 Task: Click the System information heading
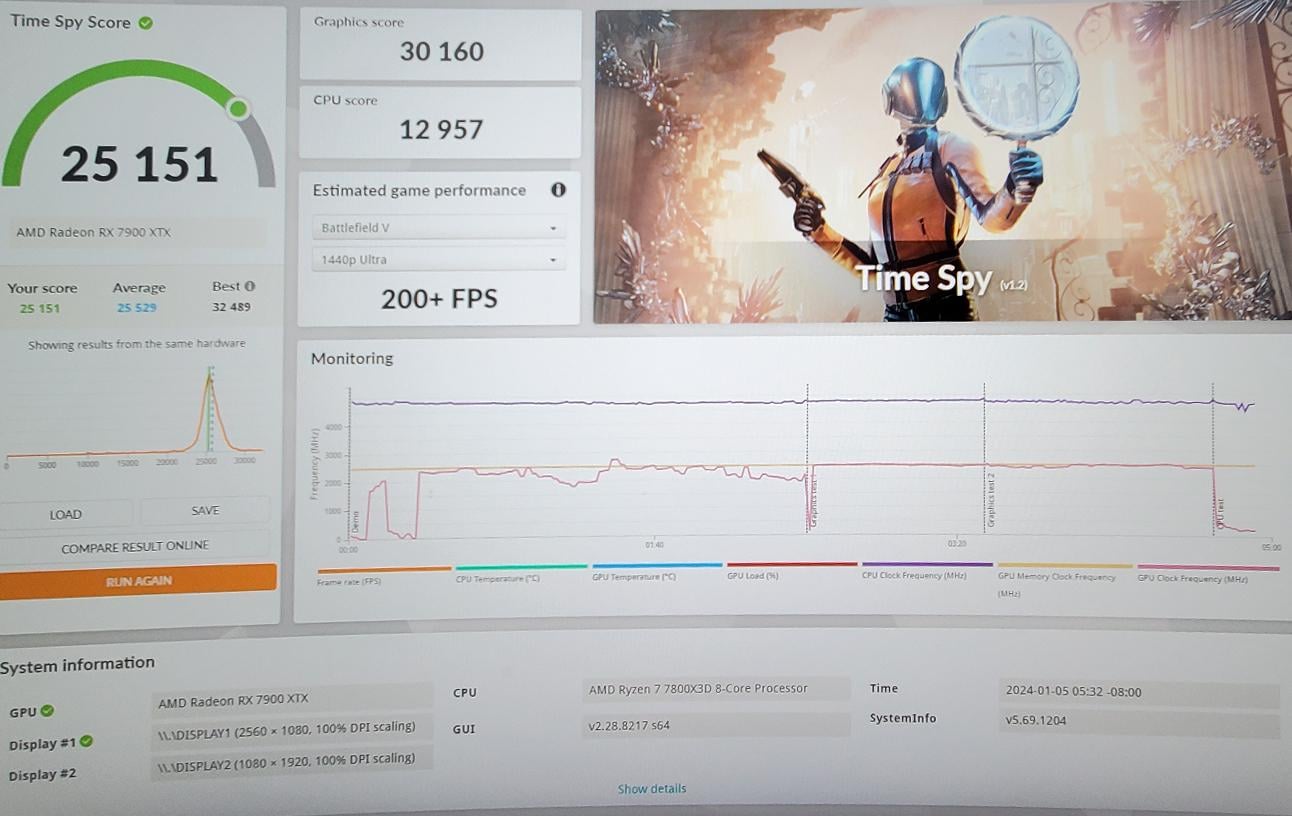tap(78, 663)
